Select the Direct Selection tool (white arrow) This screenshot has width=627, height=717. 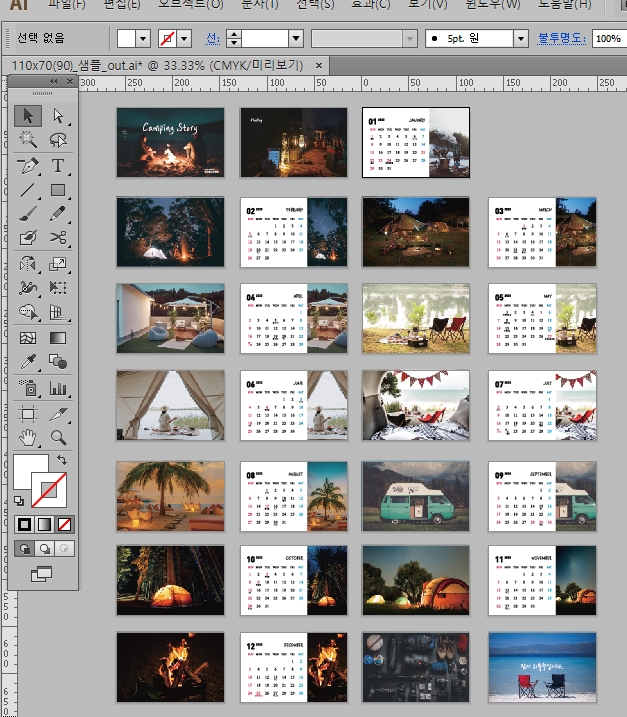click(x=58, y=116)
